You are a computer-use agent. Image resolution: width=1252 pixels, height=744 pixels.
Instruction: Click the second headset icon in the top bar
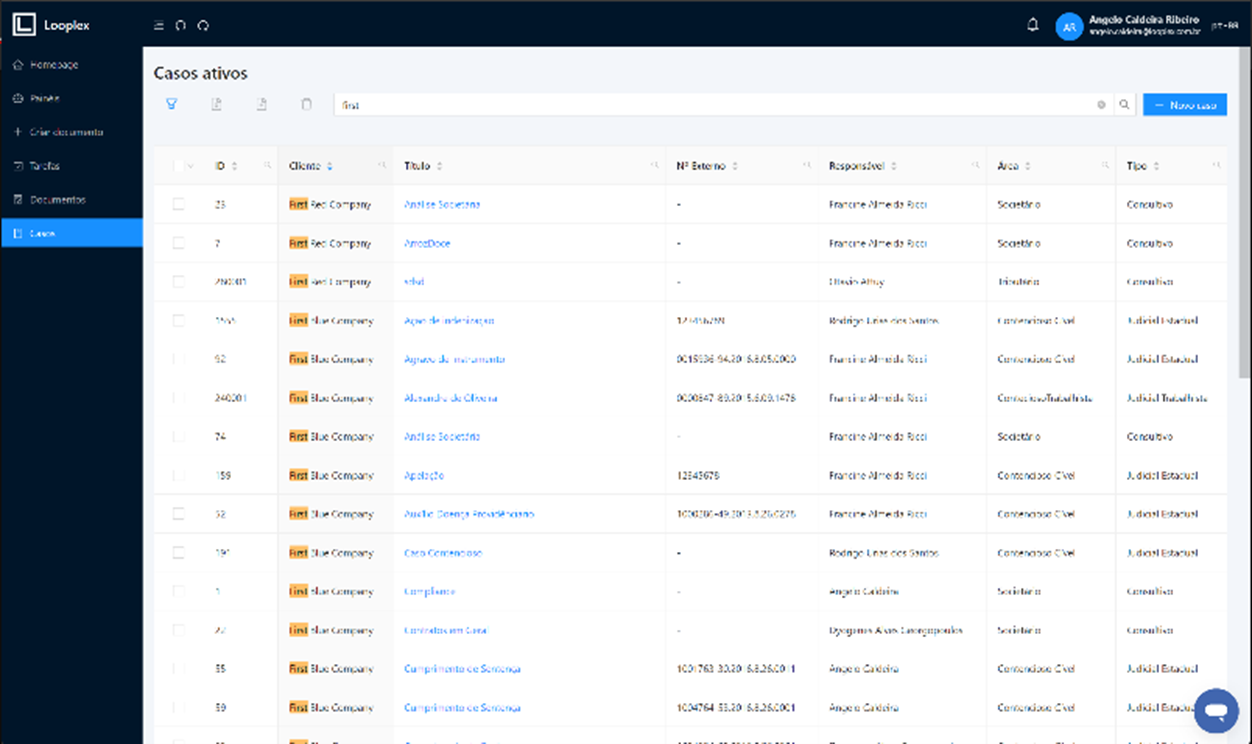click(x=204, y=26)
